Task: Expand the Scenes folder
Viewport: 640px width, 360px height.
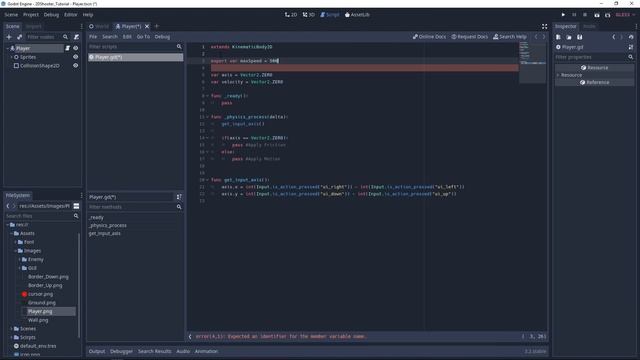Action: point(11,329)
